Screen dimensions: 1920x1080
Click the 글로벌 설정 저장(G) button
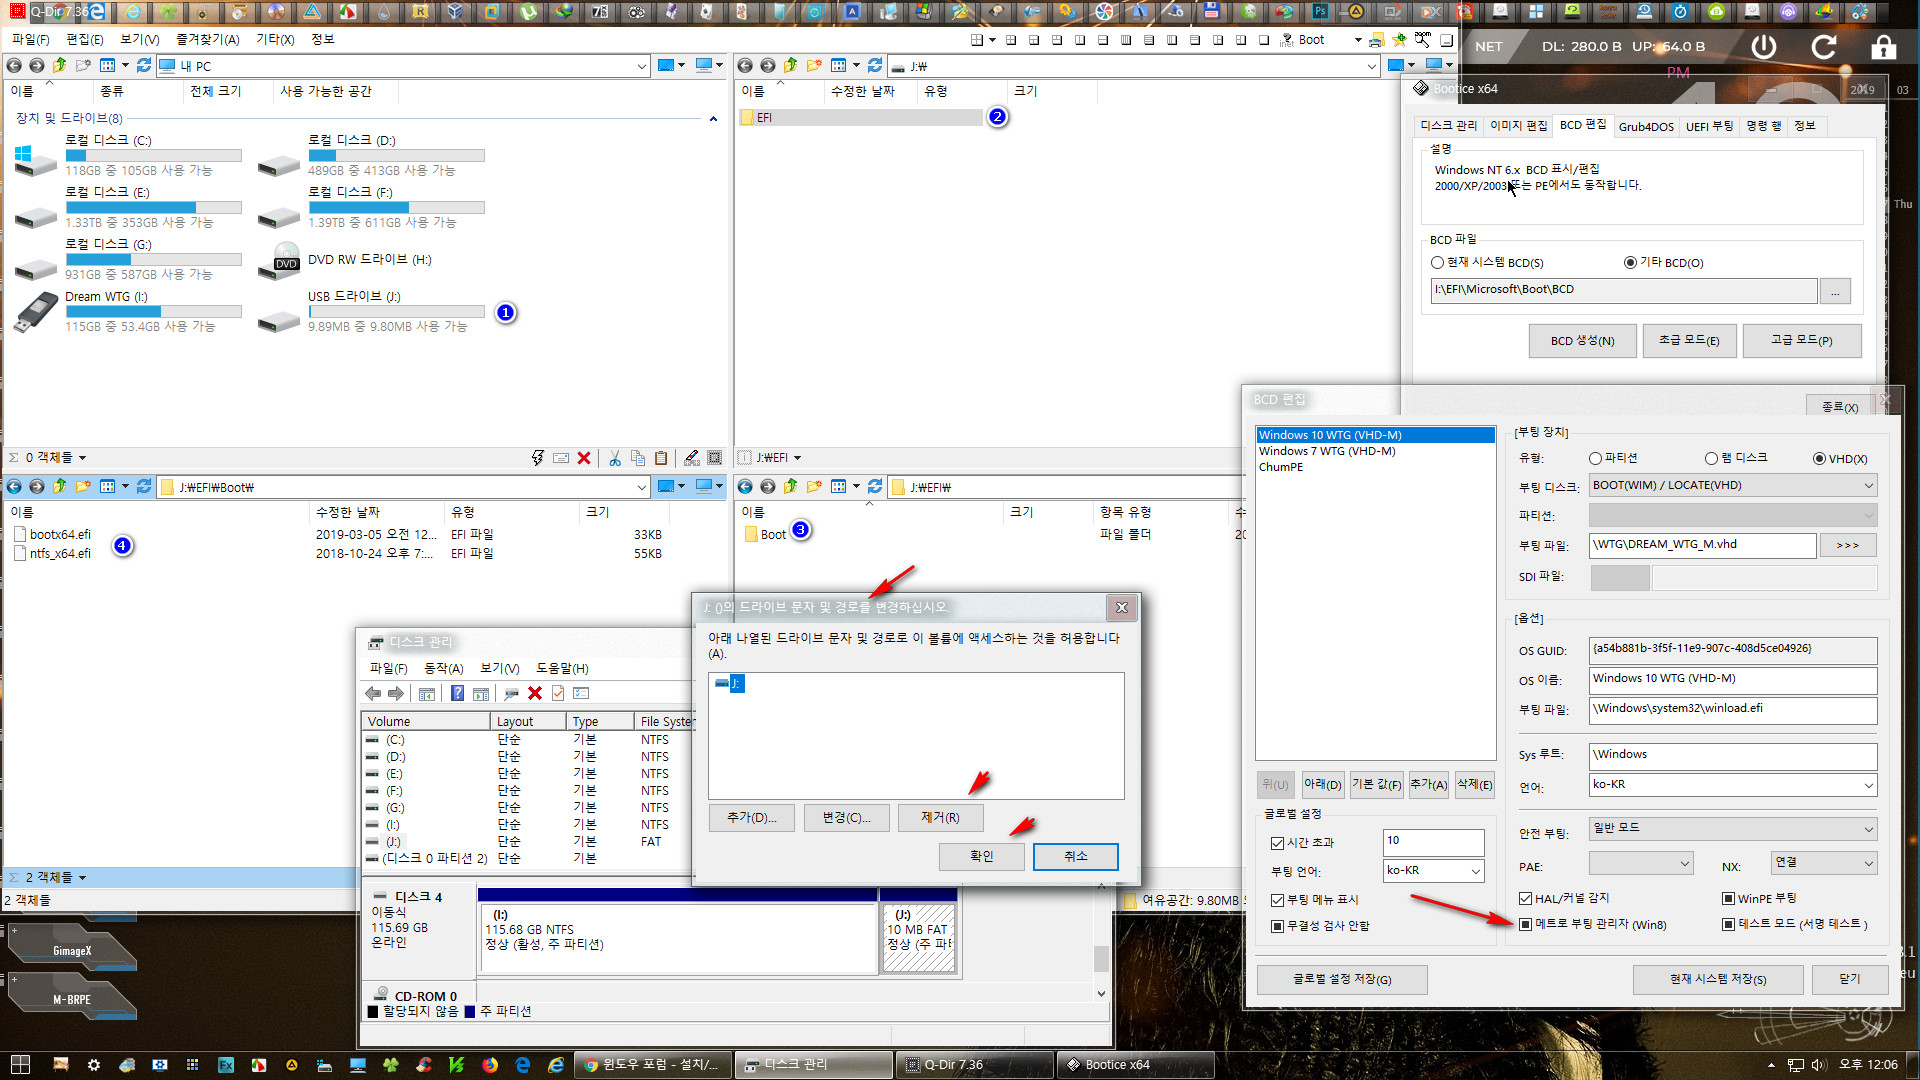[x=1342, y=980]
